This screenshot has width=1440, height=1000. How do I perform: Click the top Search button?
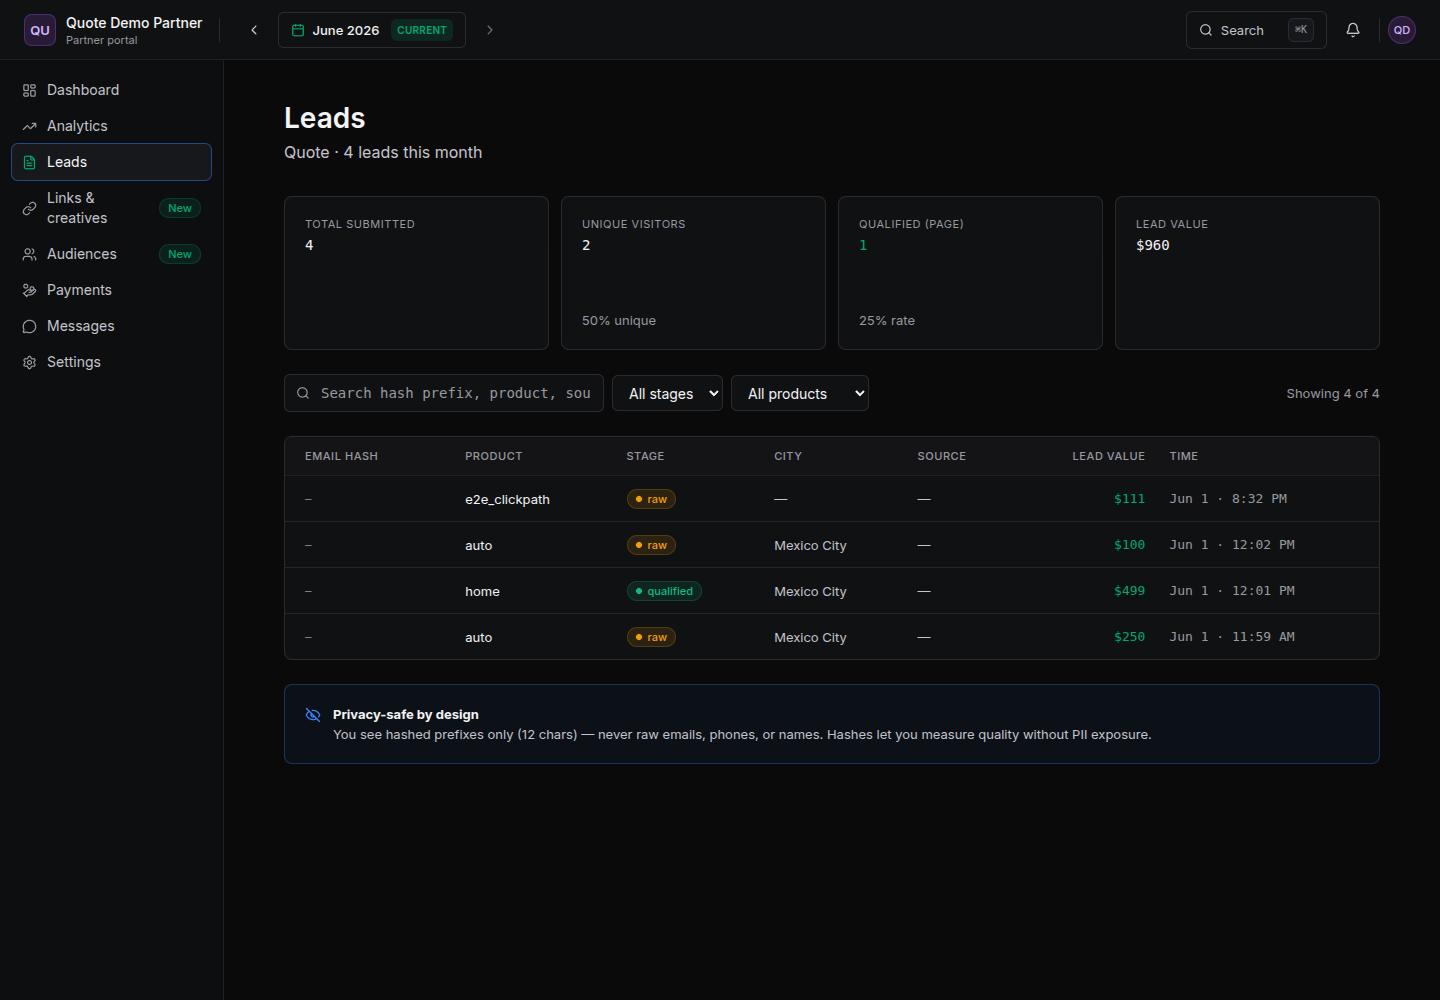(1256, 30)
